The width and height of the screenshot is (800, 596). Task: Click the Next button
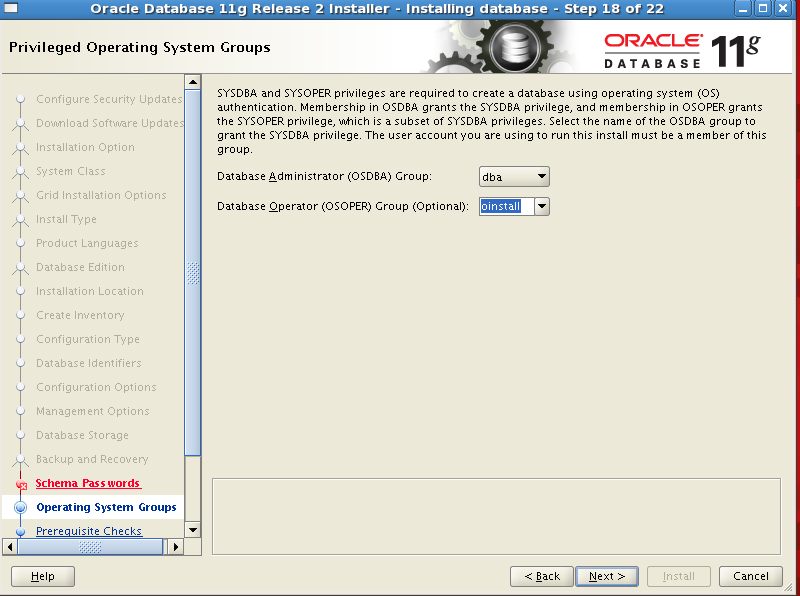(607, 577)
